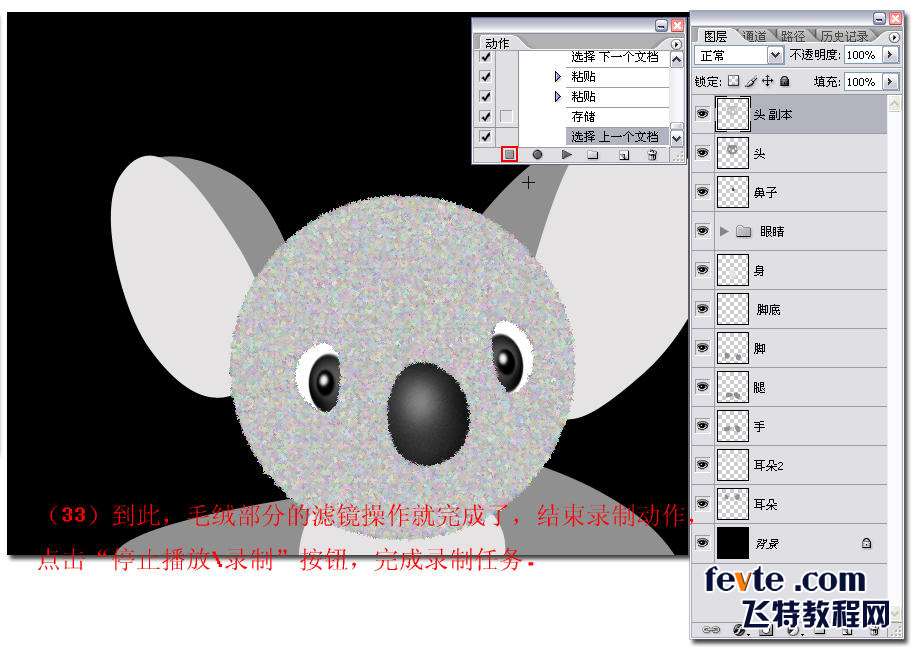The height and width of the screenshot is (652, 916).
Task: Click the Actions panel trash icon
Action: click(x=653, y=155)
